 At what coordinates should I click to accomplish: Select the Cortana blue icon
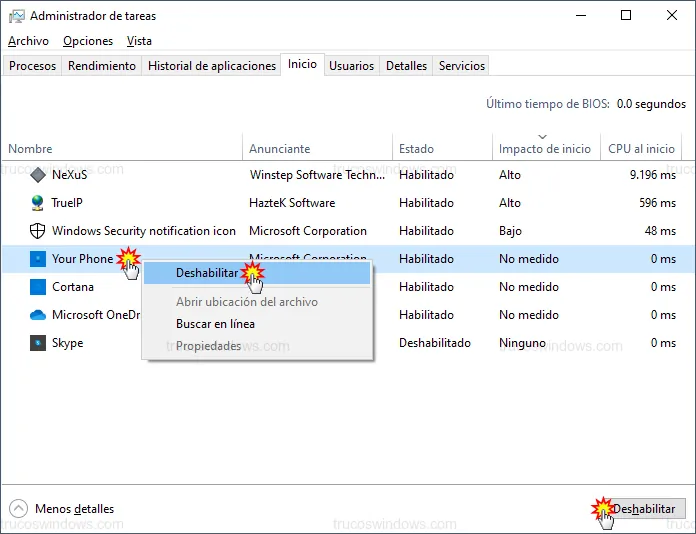(x=38, y=287)
